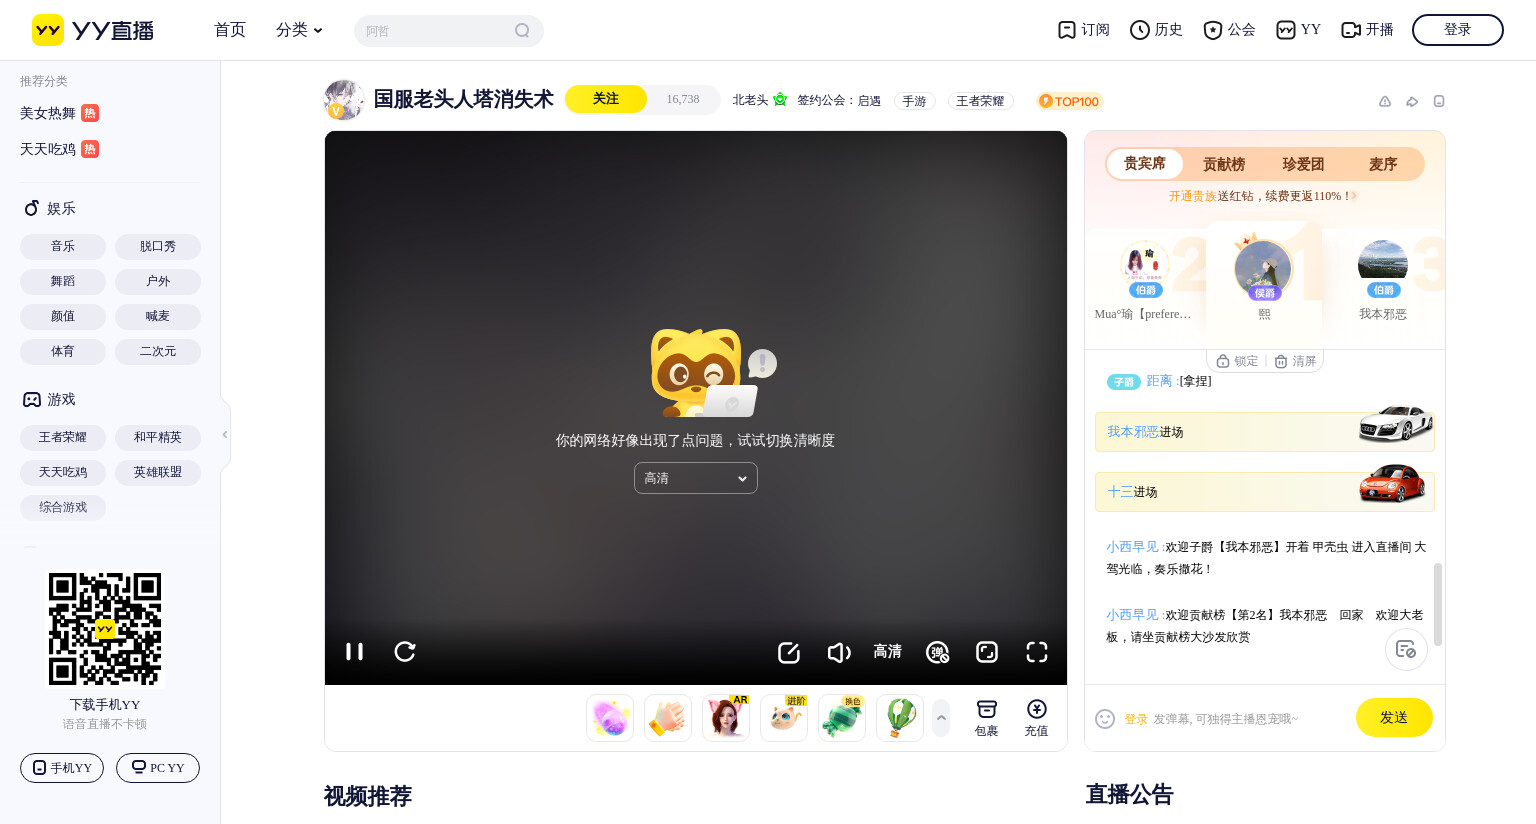The width and height of the screenshot is (1536, 824).
Task: Open 充值 recharge
Action: click(1037, 718)
